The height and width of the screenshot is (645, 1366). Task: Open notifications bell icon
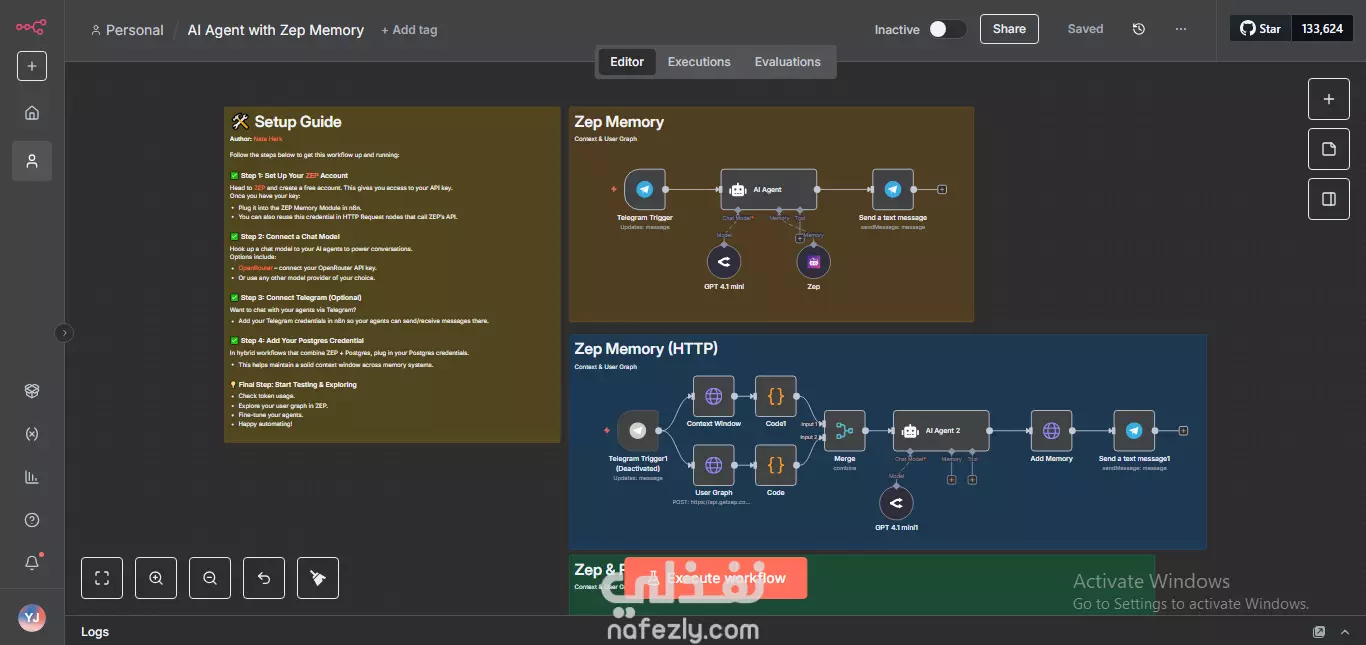32,563
